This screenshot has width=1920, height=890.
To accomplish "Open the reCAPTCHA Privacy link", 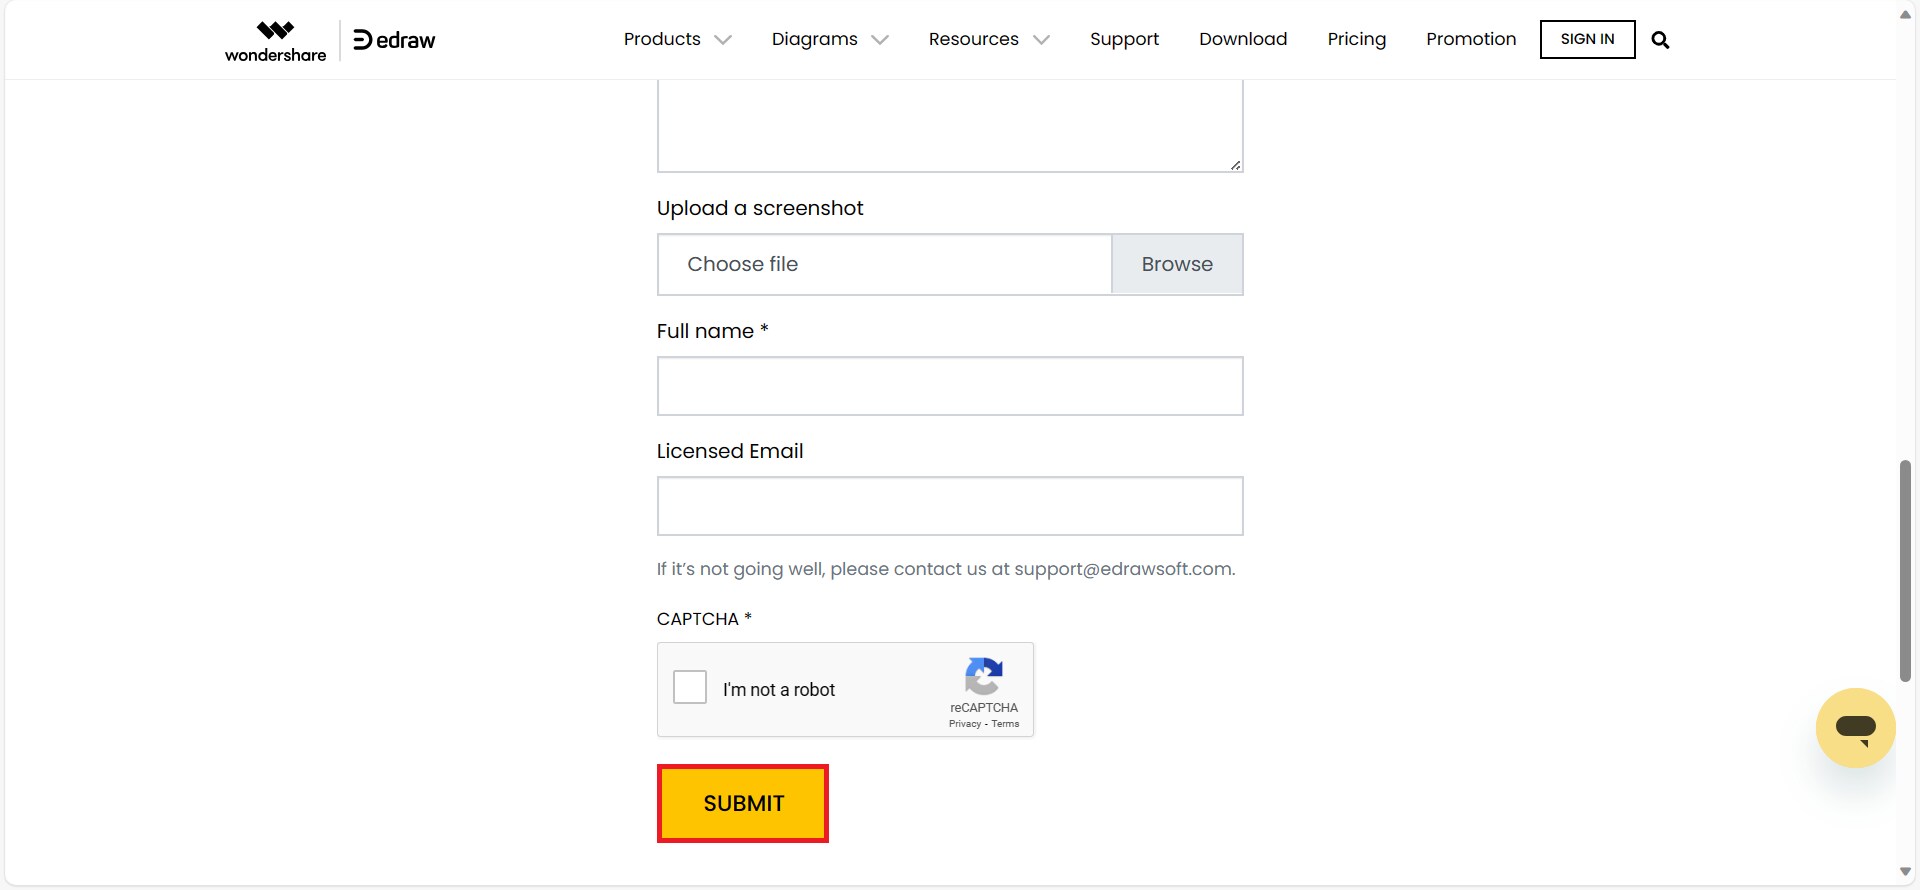I will click(x=964, y=724).
